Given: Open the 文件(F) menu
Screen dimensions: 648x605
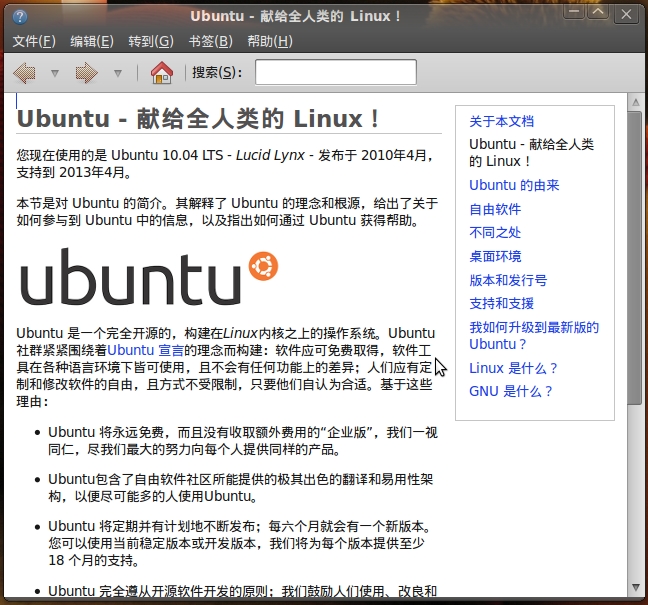Looking at the screenshot, I should 34,41.
